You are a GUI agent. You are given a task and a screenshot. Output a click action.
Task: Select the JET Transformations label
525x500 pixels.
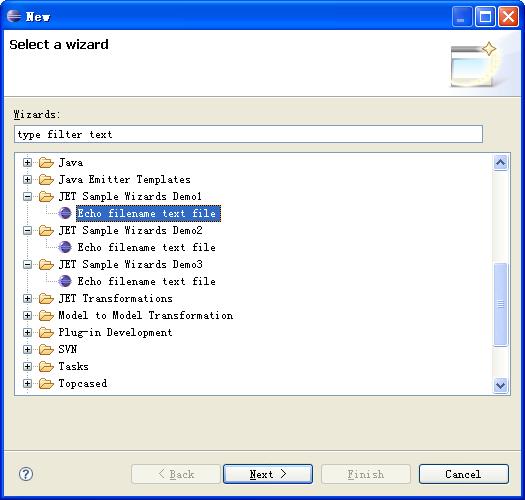(x=116, y=298)
